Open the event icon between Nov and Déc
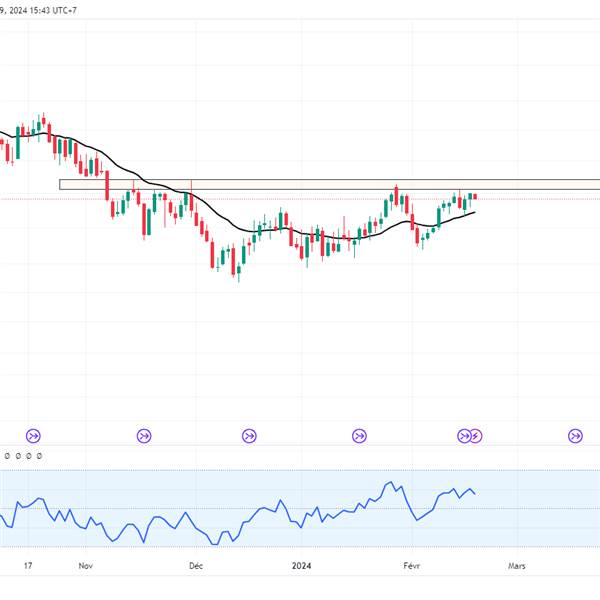 144,436
